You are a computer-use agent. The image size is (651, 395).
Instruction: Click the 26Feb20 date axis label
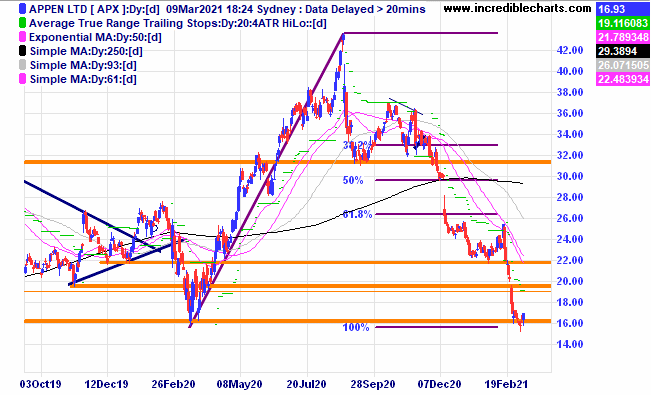click(x=173, y=384)
